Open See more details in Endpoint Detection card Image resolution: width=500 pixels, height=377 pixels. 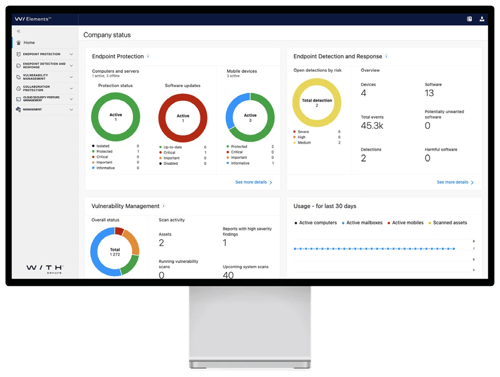point(455,182)
